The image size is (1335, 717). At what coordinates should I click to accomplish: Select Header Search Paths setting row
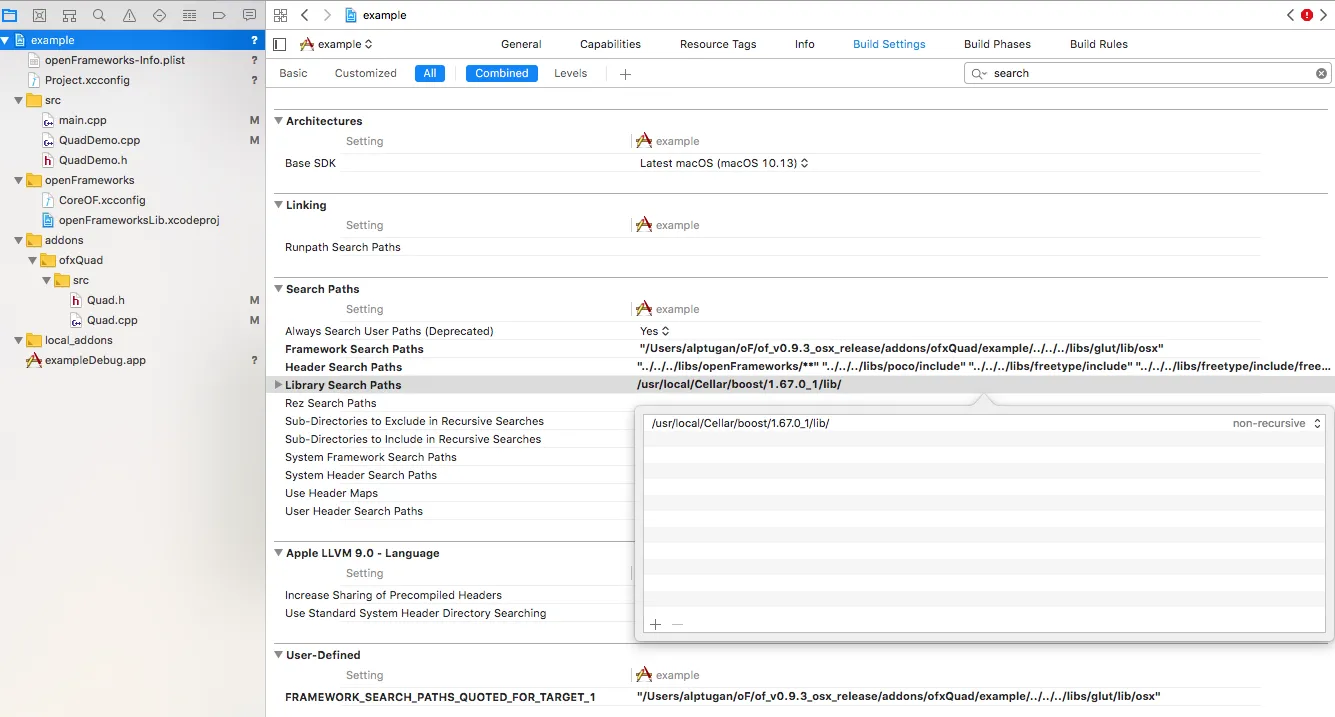pos(803,367)
